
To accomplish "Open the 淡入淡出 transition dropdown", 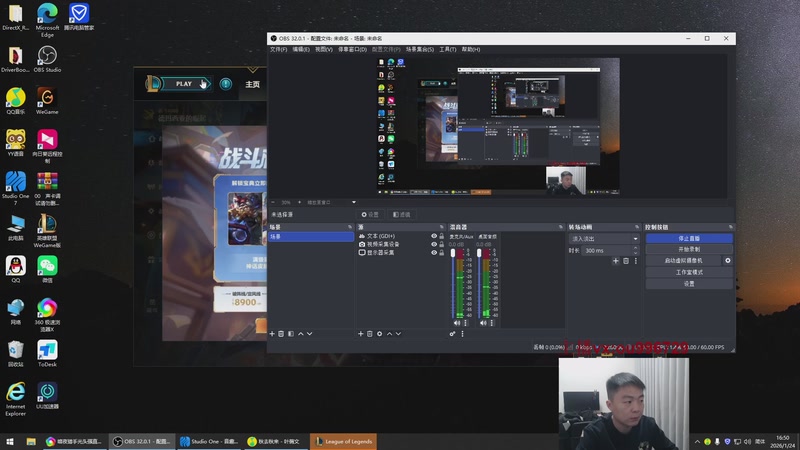I will [604, 239].
